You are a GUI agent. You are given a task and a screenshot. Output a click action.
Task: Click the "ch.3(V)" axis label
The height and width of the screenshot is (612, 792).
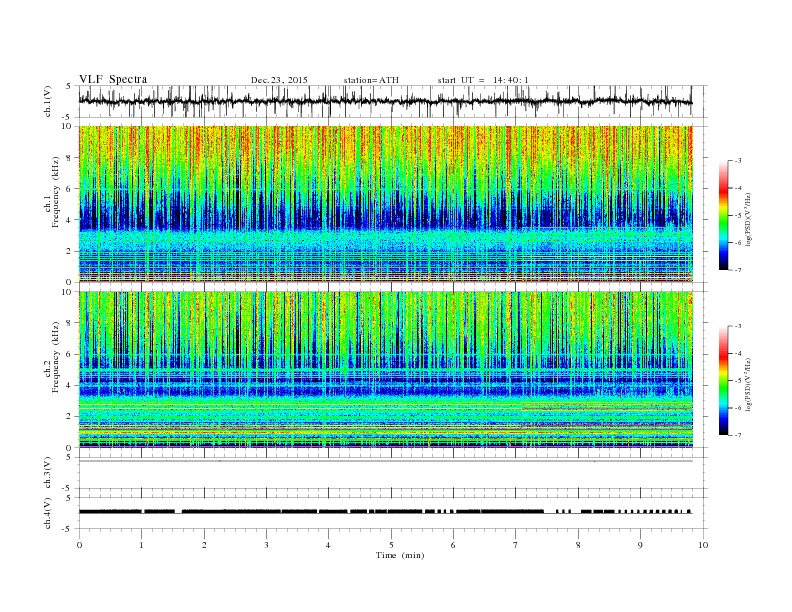pos(48,473)
